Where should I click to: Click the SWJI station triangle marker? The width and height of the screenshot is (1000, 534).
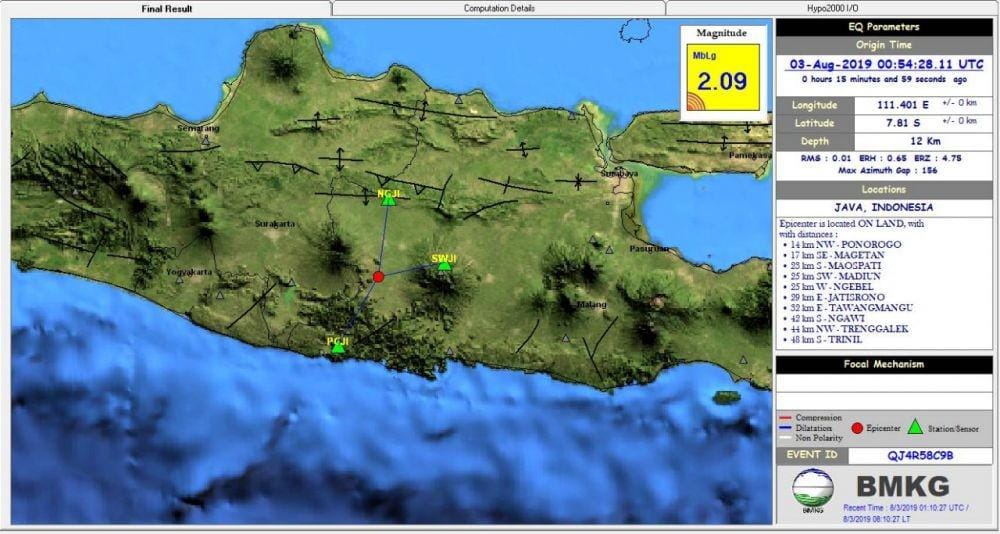pos(445,265)
